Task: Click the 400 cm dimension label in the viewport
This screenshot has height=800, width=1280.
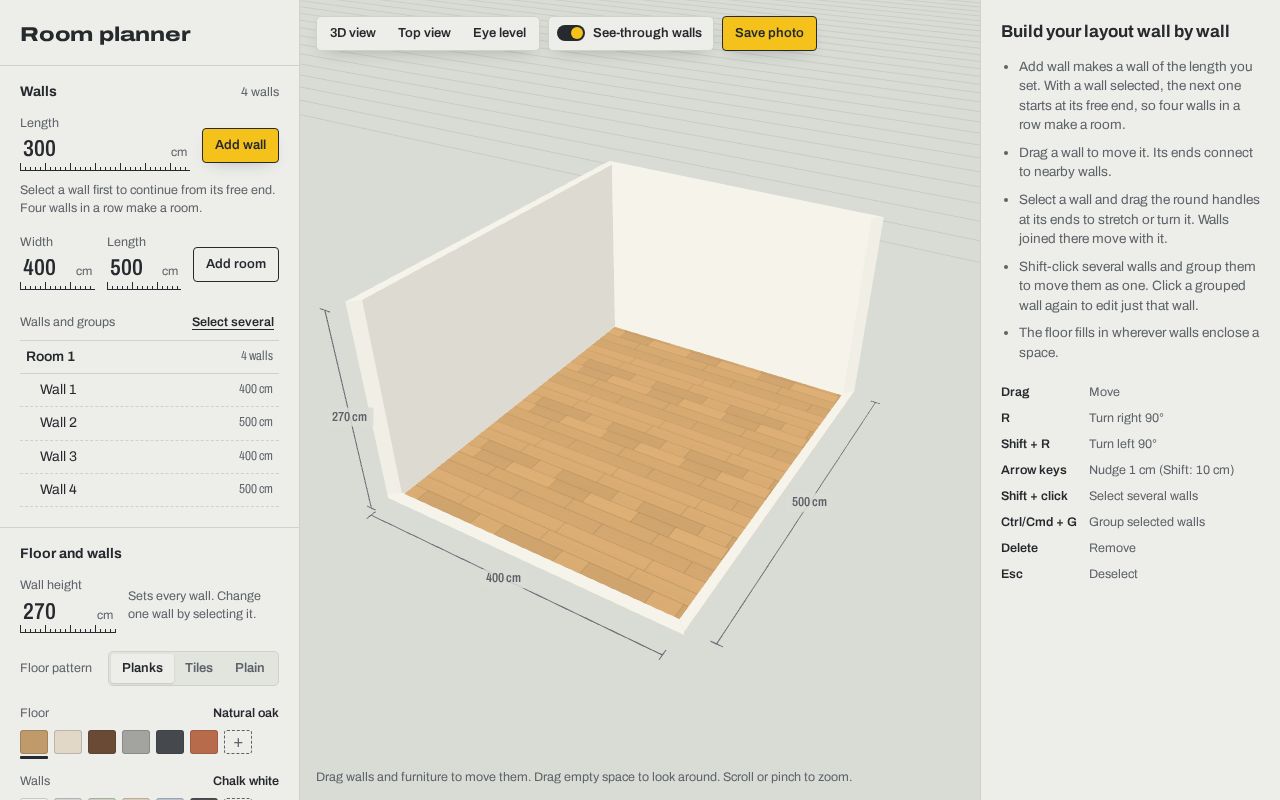Action: click(x=503, y=578)
